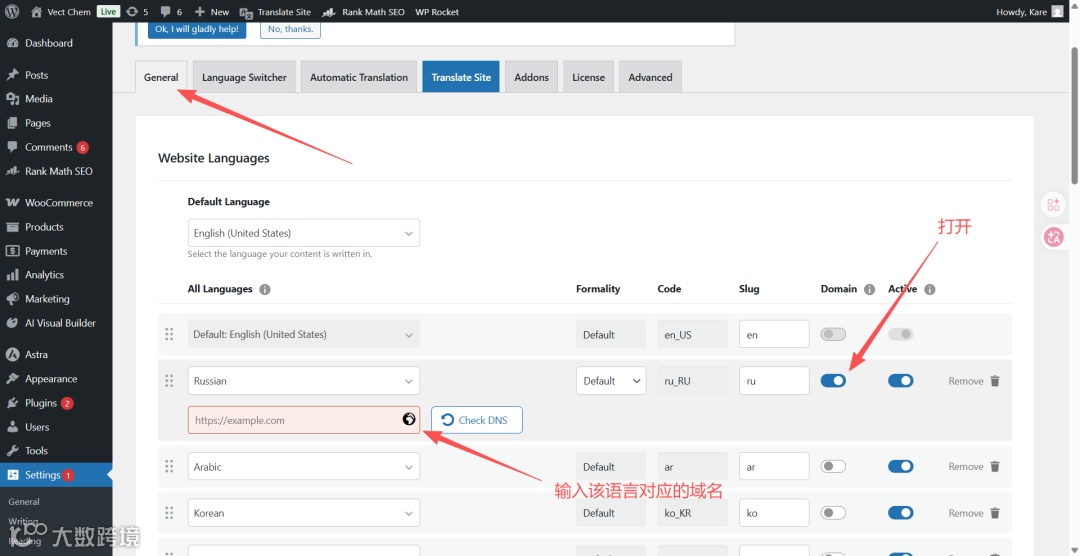Switch to the General tab
Screen dimensions: 1080x556
click(x=161, y=77)
